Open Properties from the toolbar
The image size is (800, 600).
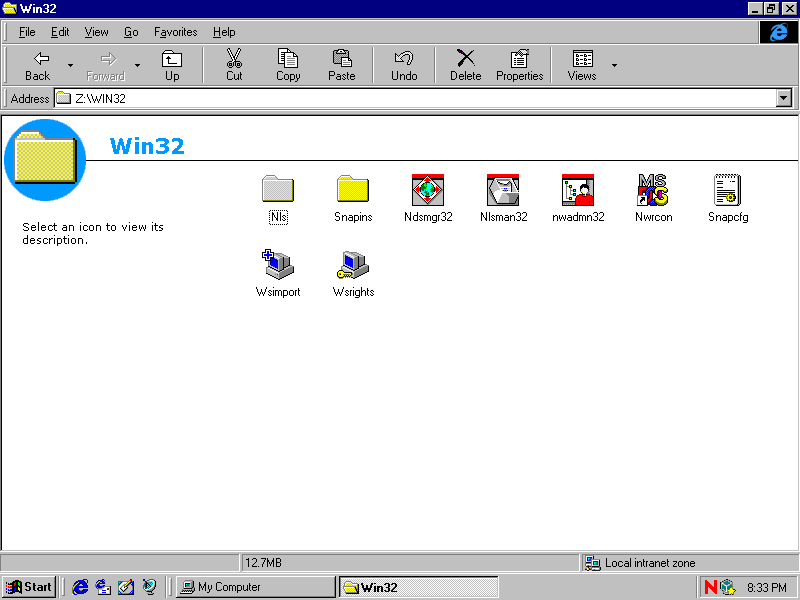520,65
